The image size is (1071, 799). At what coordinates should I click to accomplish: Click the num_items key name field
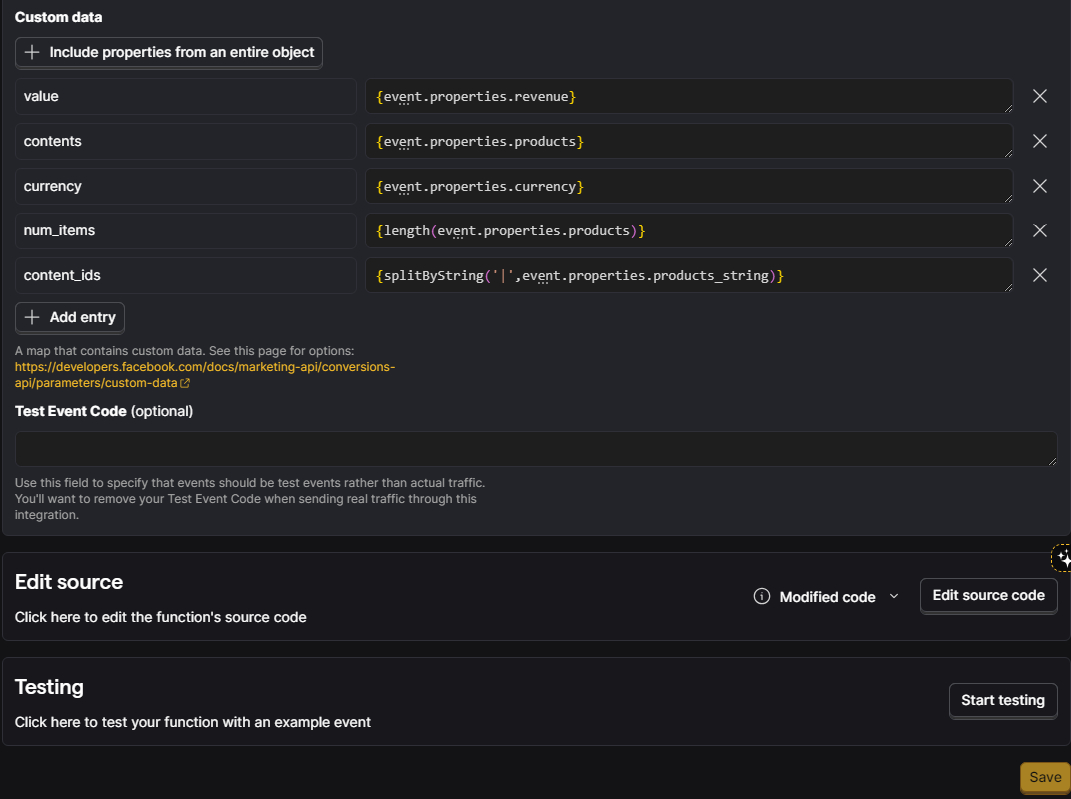(x=185, y=230)
